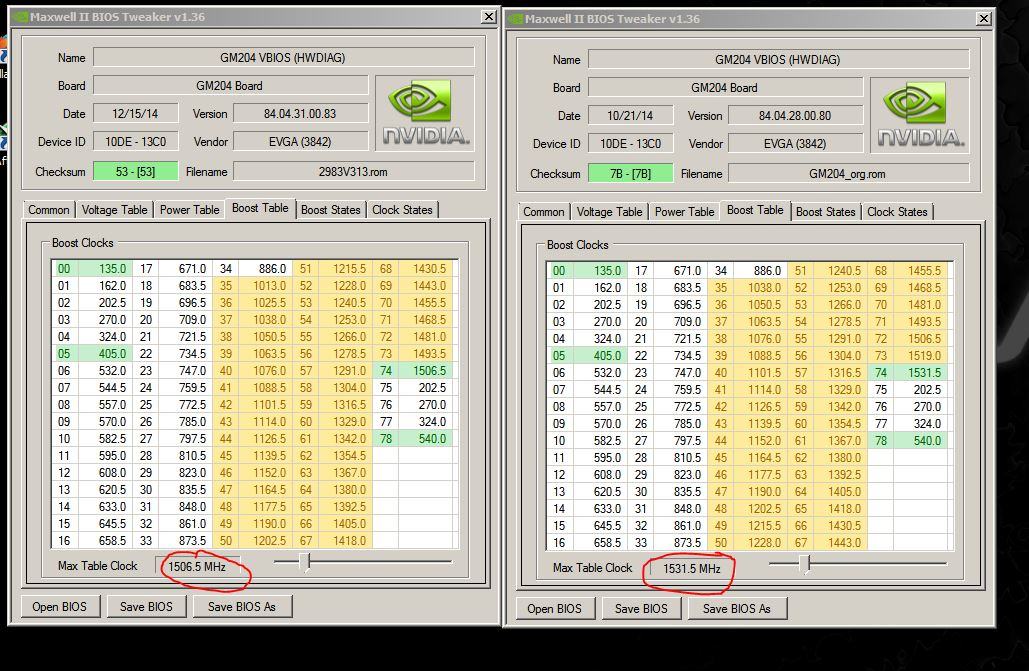This screenshot has width=1029, height=671.
Task: Click the title bar icon of right Tweaker window
Action: tap(516, 18)
